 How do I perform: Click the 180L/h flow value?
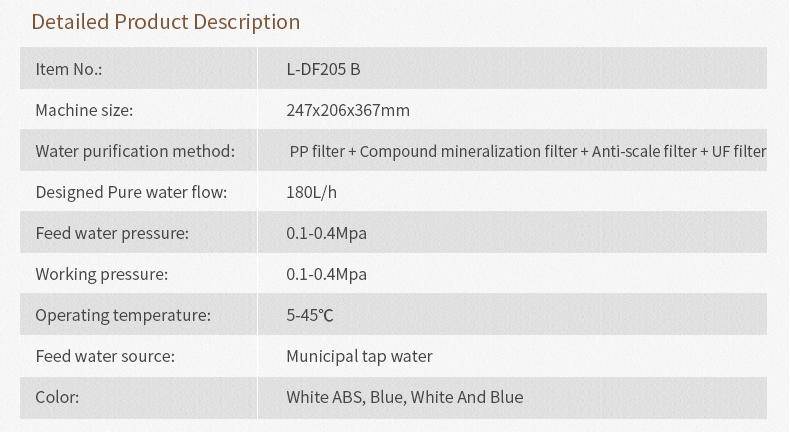[x=311, y=192]
